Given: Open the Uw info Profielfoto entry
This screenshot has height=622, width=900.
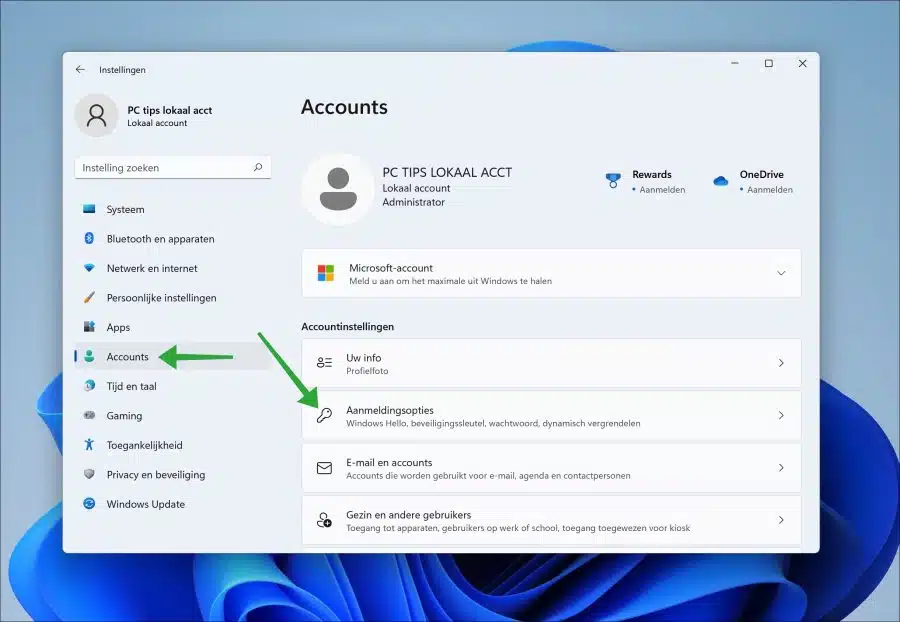Looking at the screenshot, I should [551, 363].
